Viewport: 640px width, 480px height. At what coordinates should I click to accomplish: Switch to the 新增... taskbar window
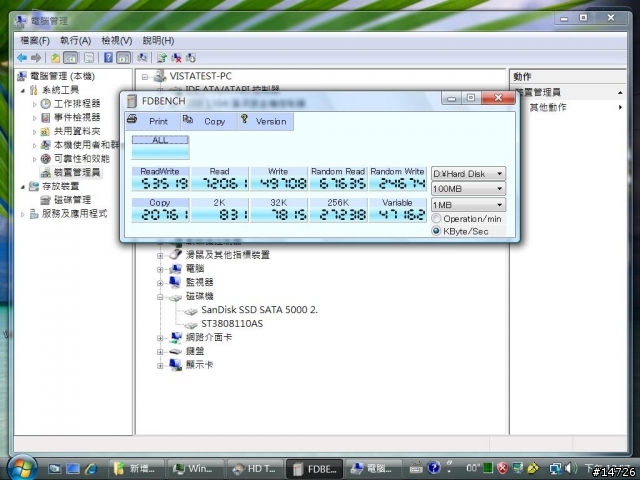(x=136, y=469)
